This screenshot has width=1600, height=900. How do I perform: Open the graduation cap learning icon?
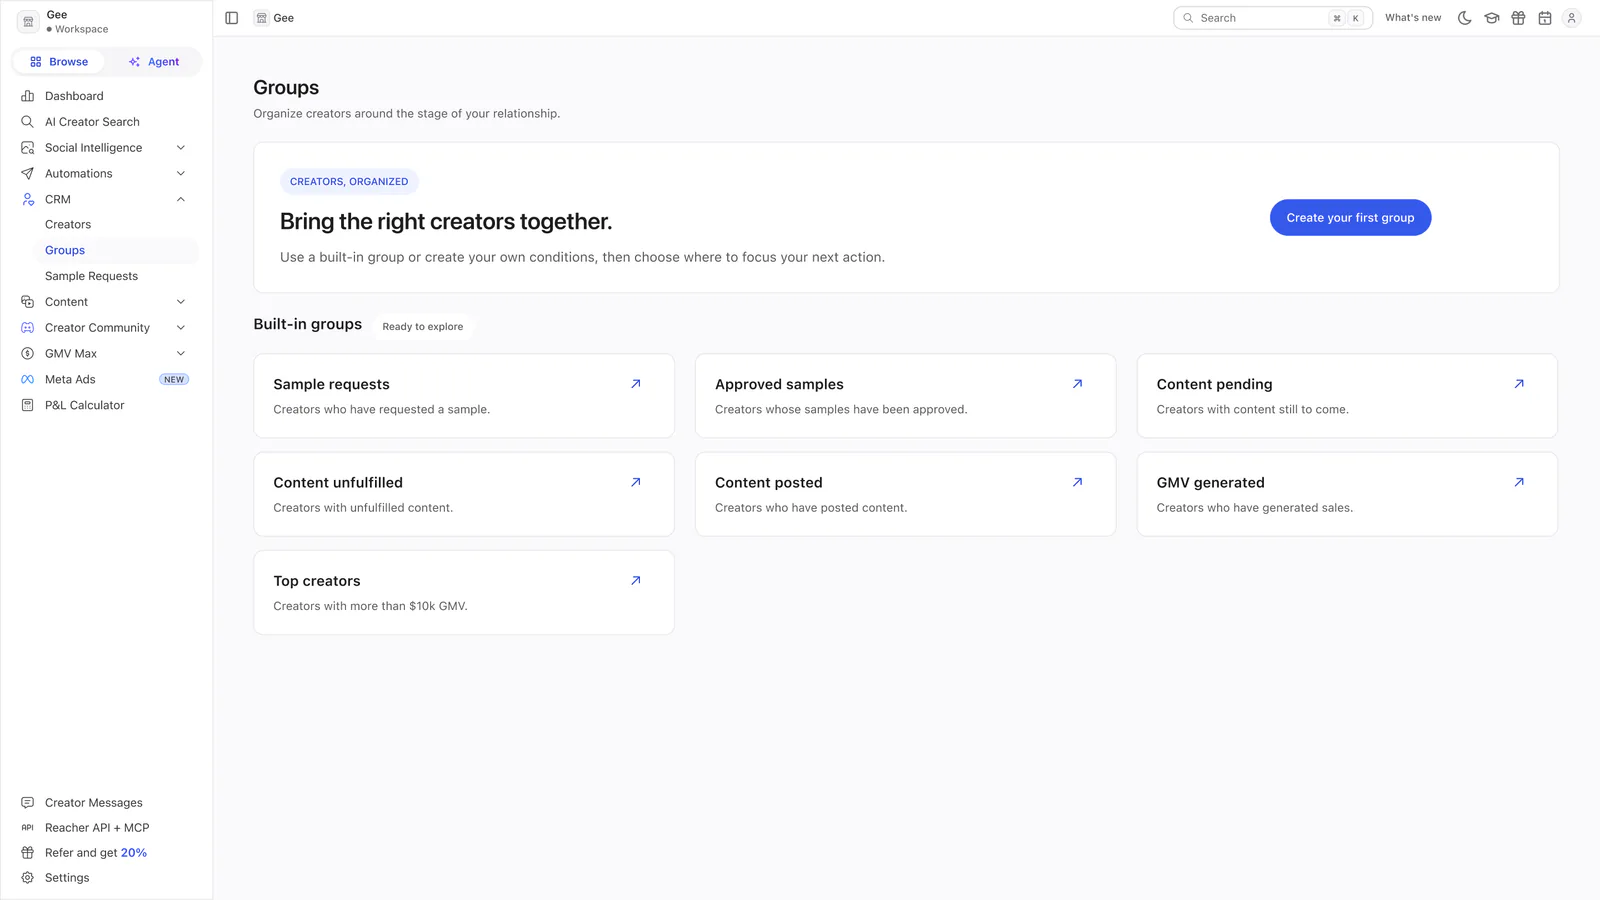coord(1492,18)
